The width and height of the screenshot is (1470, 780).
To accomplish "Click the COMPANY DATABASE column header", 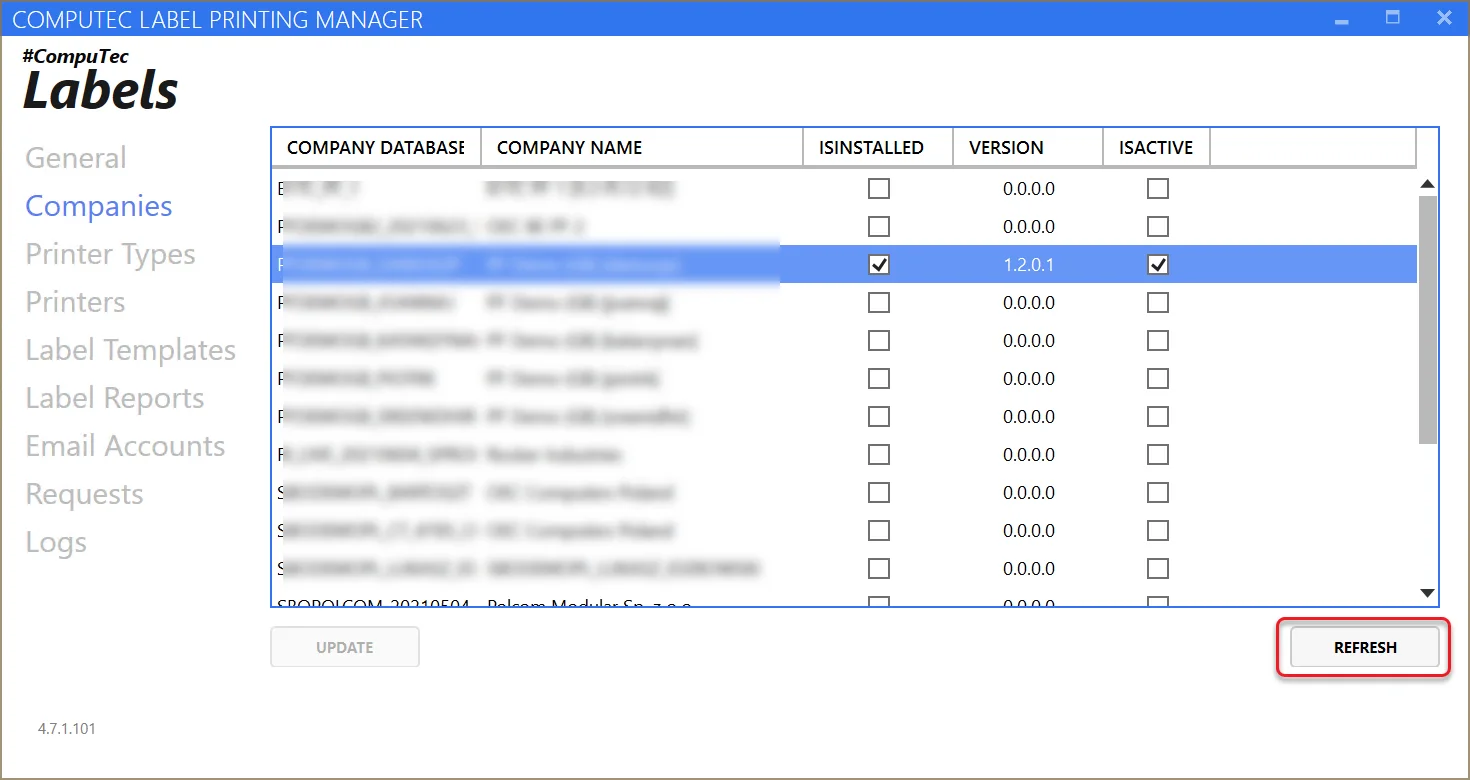I will click(x=375, y=148).
